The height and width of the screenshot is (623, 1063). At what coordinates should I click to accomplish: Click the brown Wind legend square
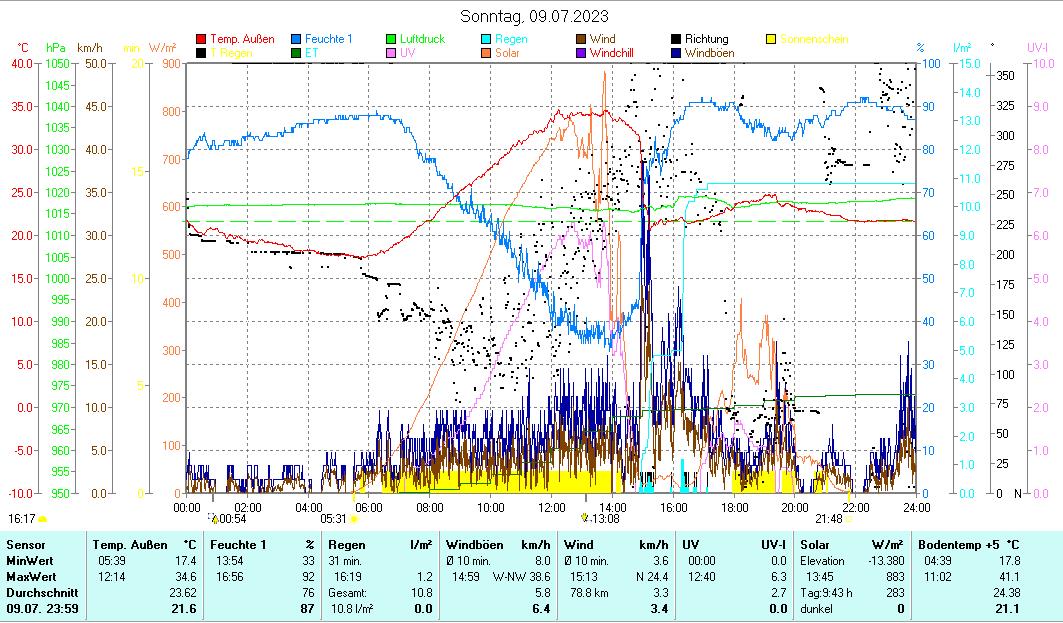582,40
